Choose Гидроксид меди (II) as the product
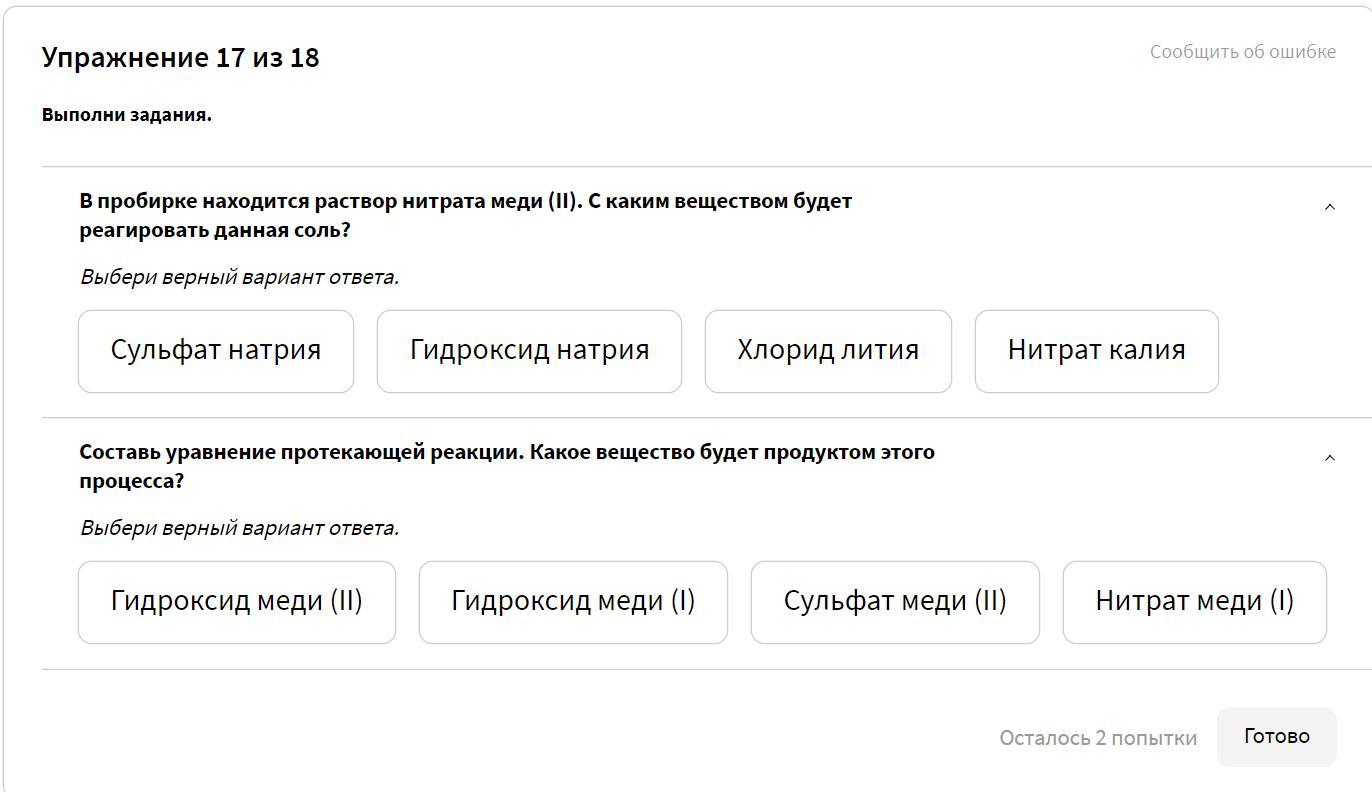1372x792 pixels. 237,602
